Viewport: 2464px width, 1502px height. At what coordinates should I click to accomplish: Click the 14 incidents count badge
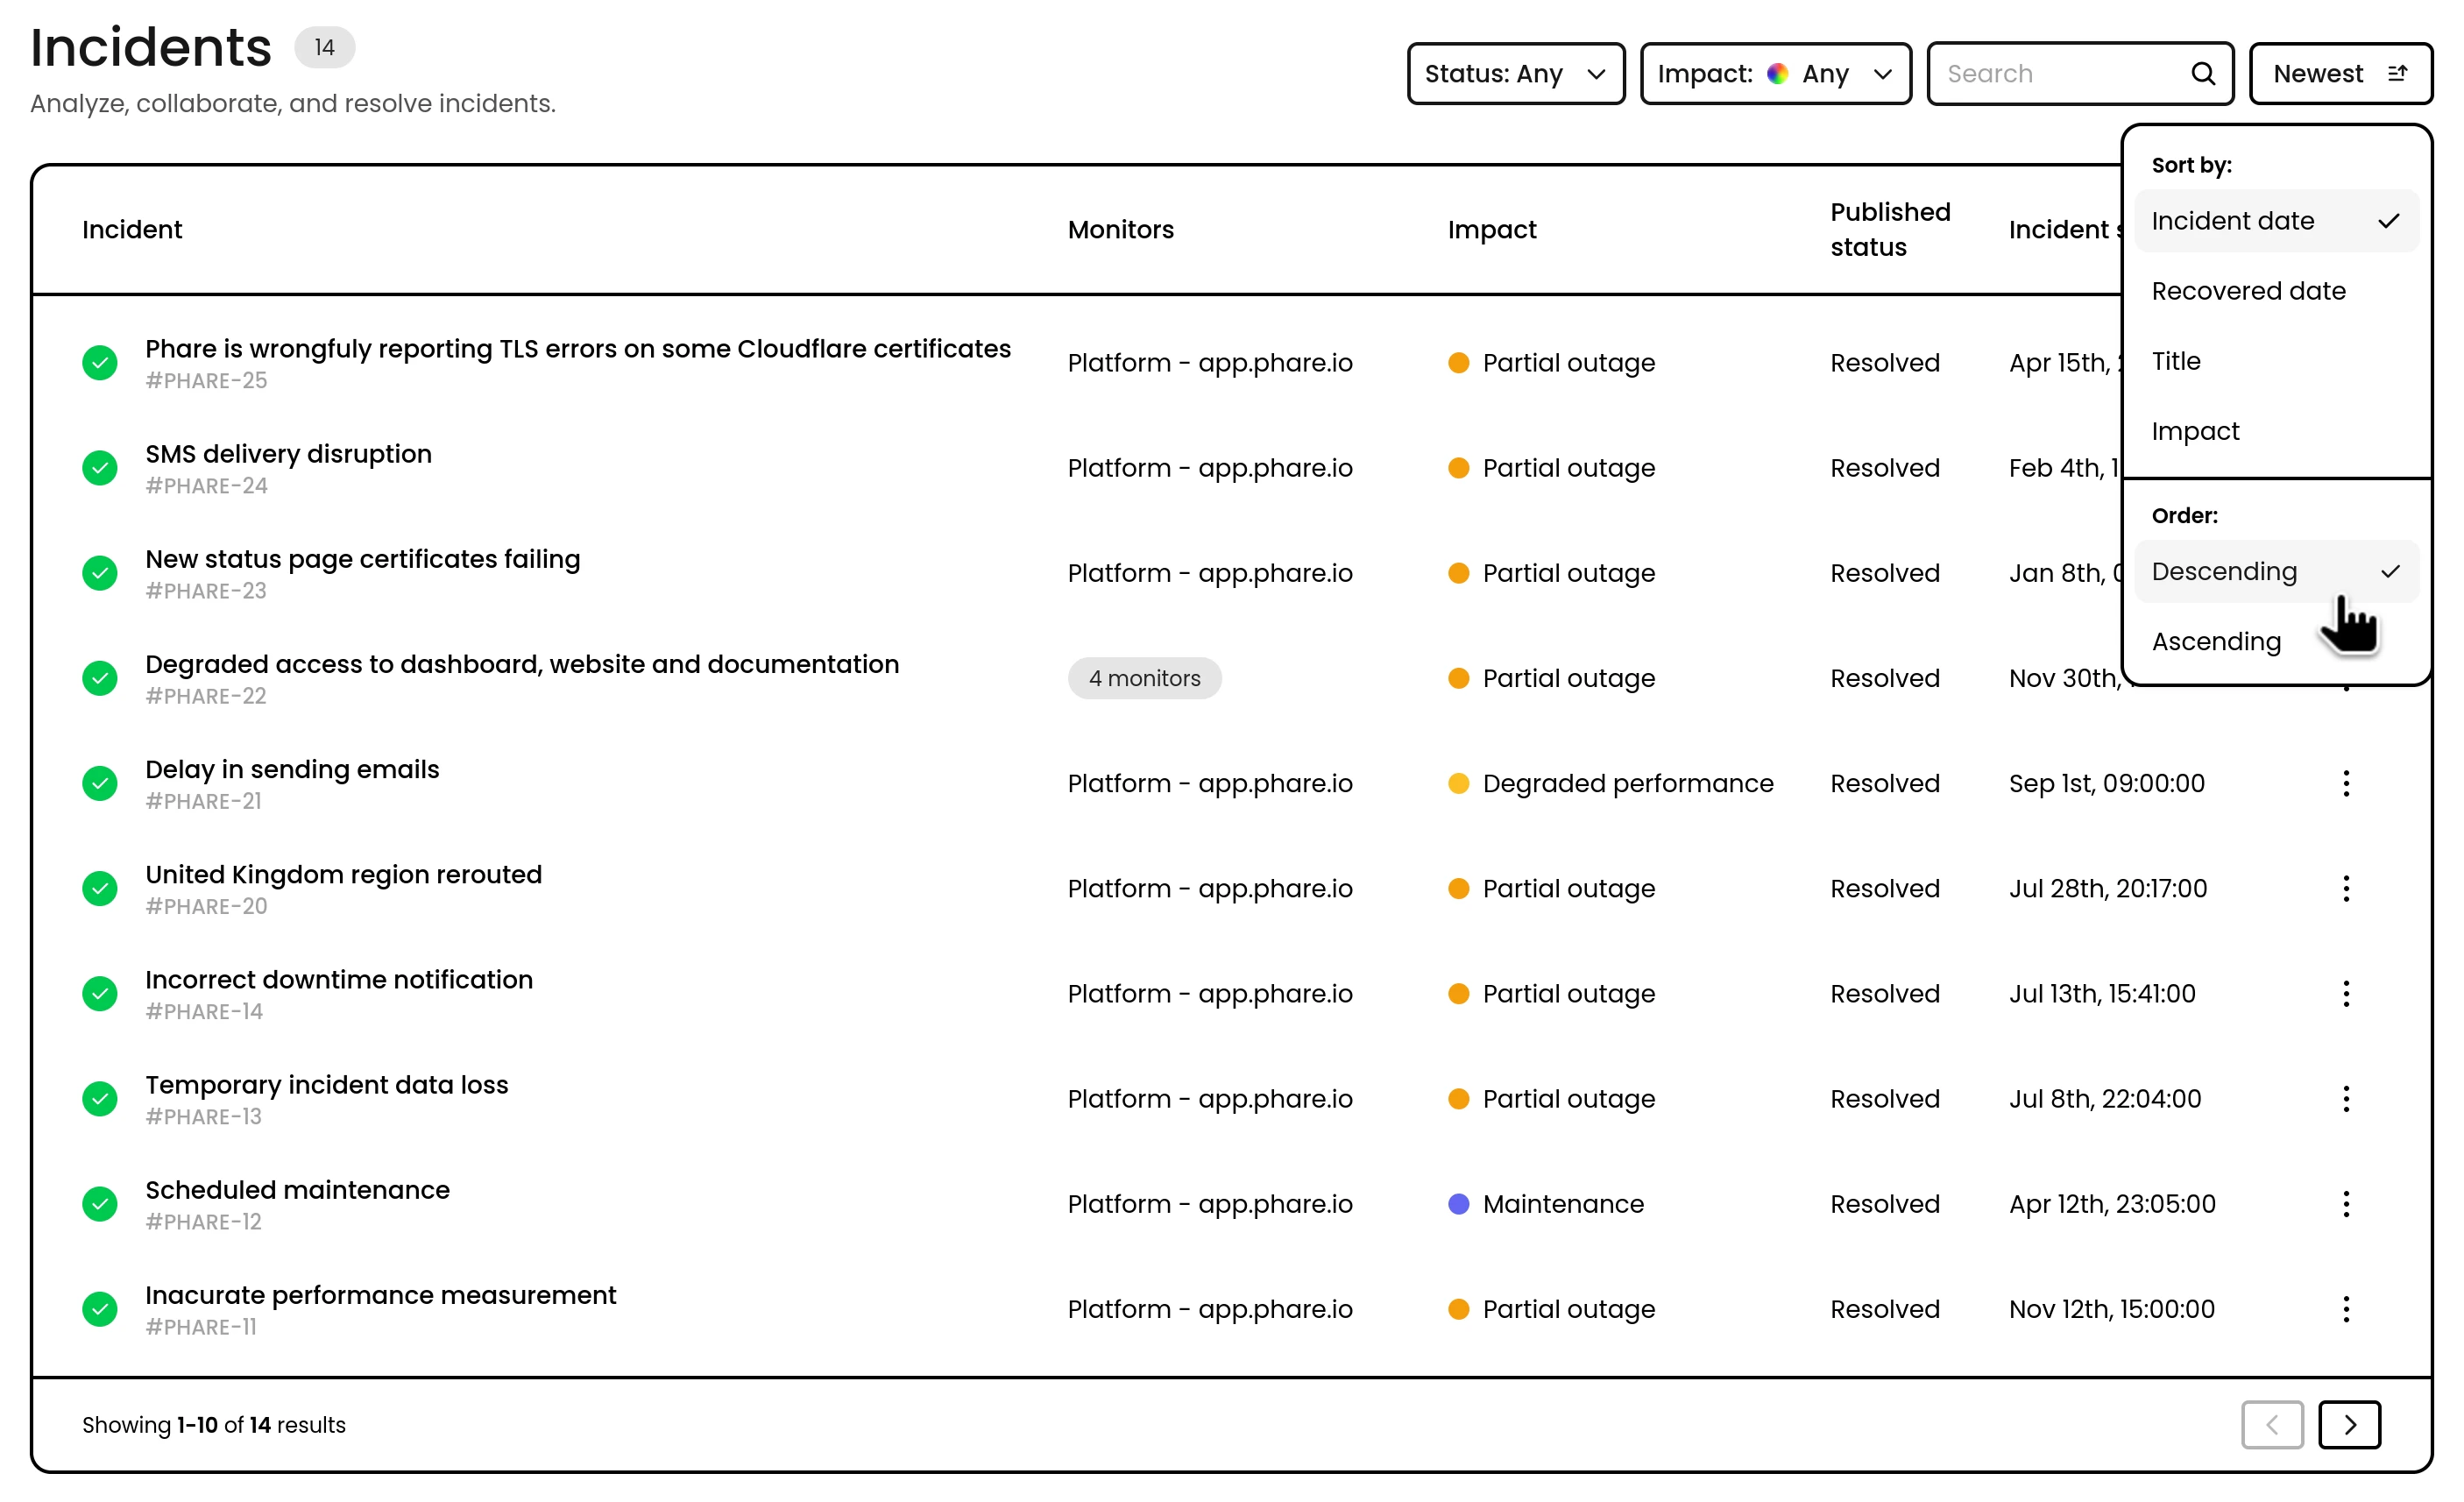324,47
